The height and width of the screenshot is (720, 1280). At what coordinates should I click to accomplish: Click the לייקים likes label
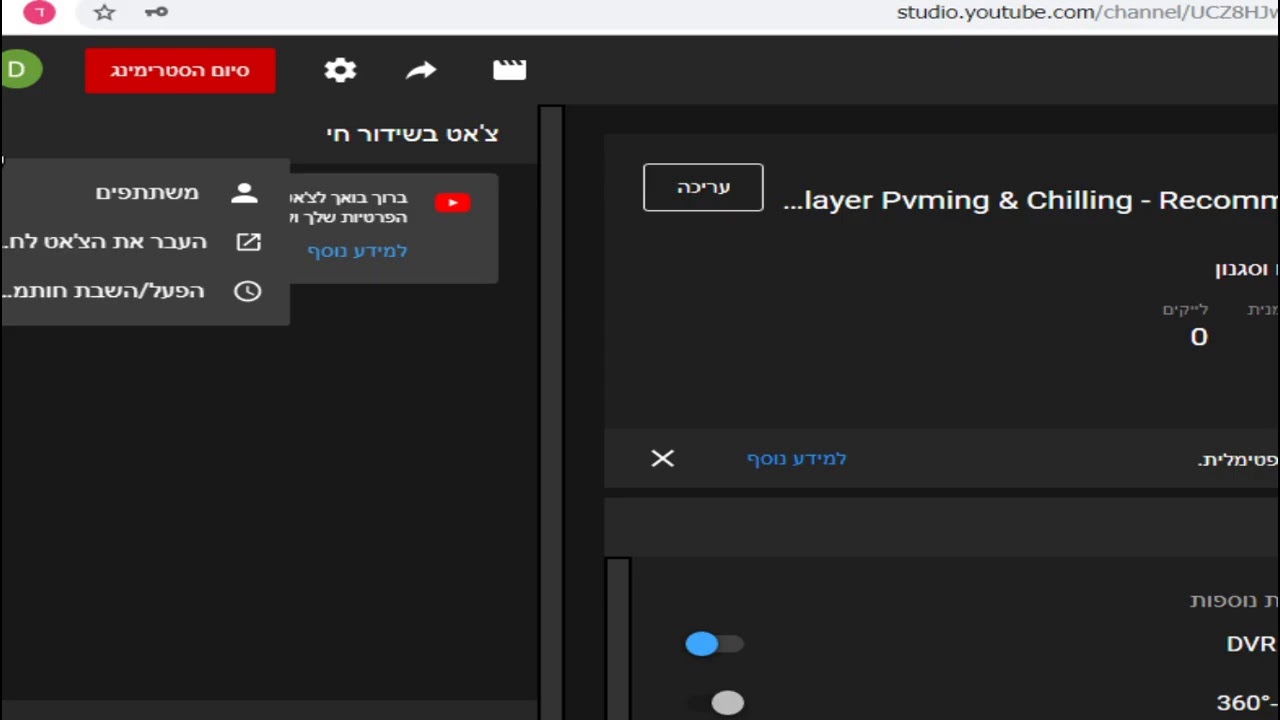click(x=1185, y=310)
